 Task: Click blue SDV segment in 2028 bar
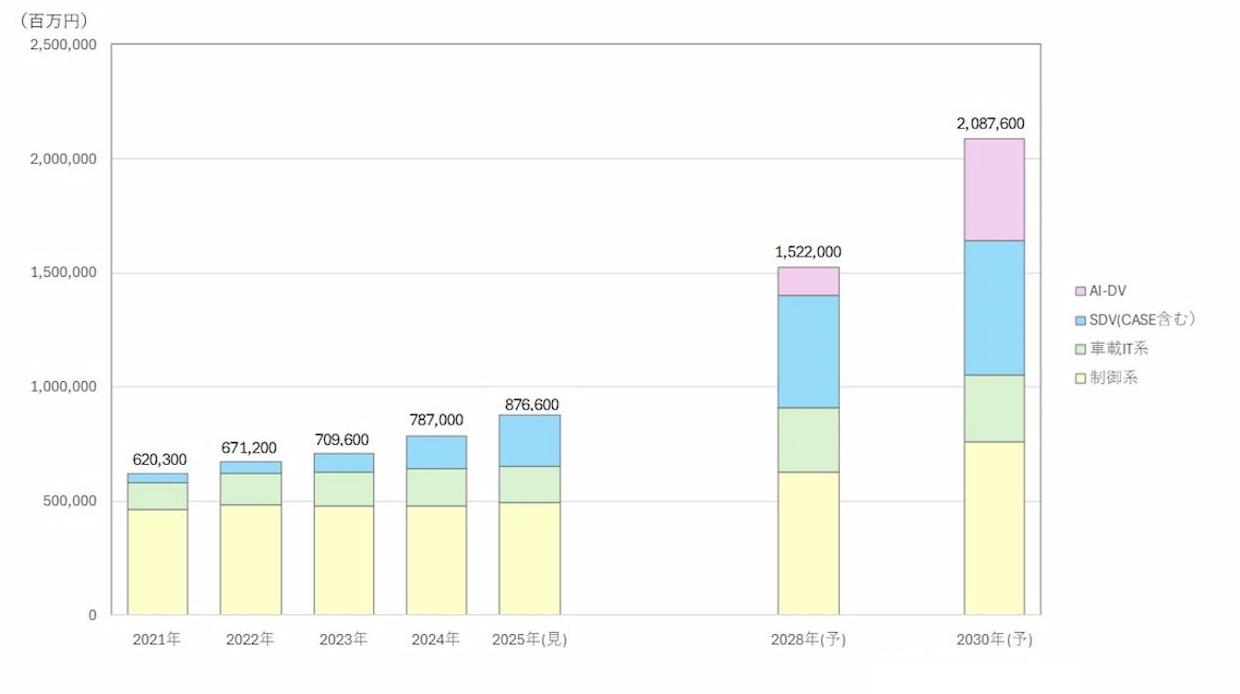coord(808,351)
